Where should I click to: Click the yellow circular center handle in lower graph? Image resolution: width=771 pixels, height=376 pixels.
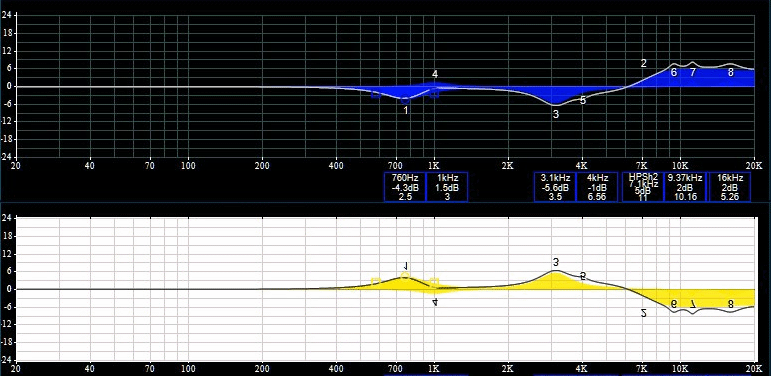point(405,276)
